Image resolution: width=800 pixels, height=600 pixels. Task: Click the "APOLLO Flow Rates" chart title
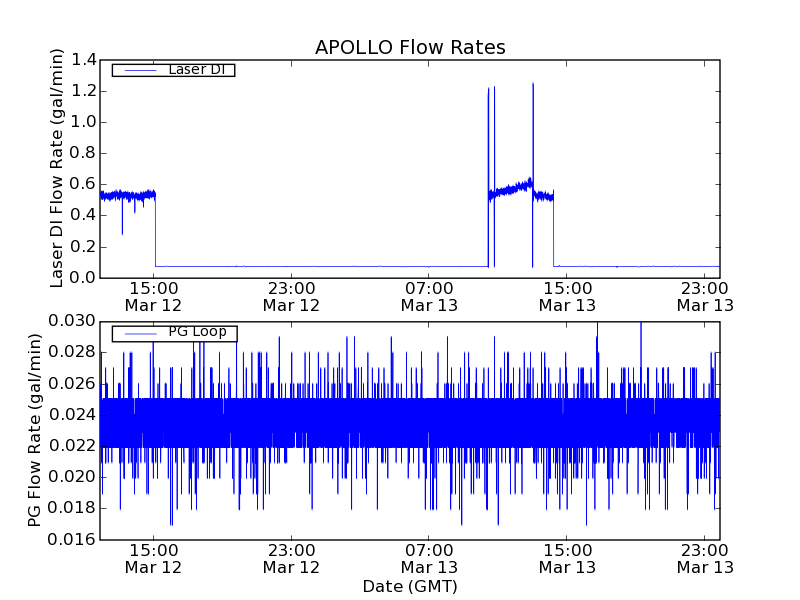click(x=410, y=47)
